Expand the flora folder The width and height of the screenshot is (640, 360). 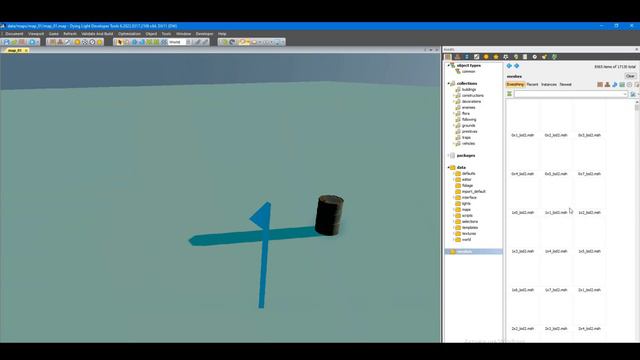pos(453,113)
